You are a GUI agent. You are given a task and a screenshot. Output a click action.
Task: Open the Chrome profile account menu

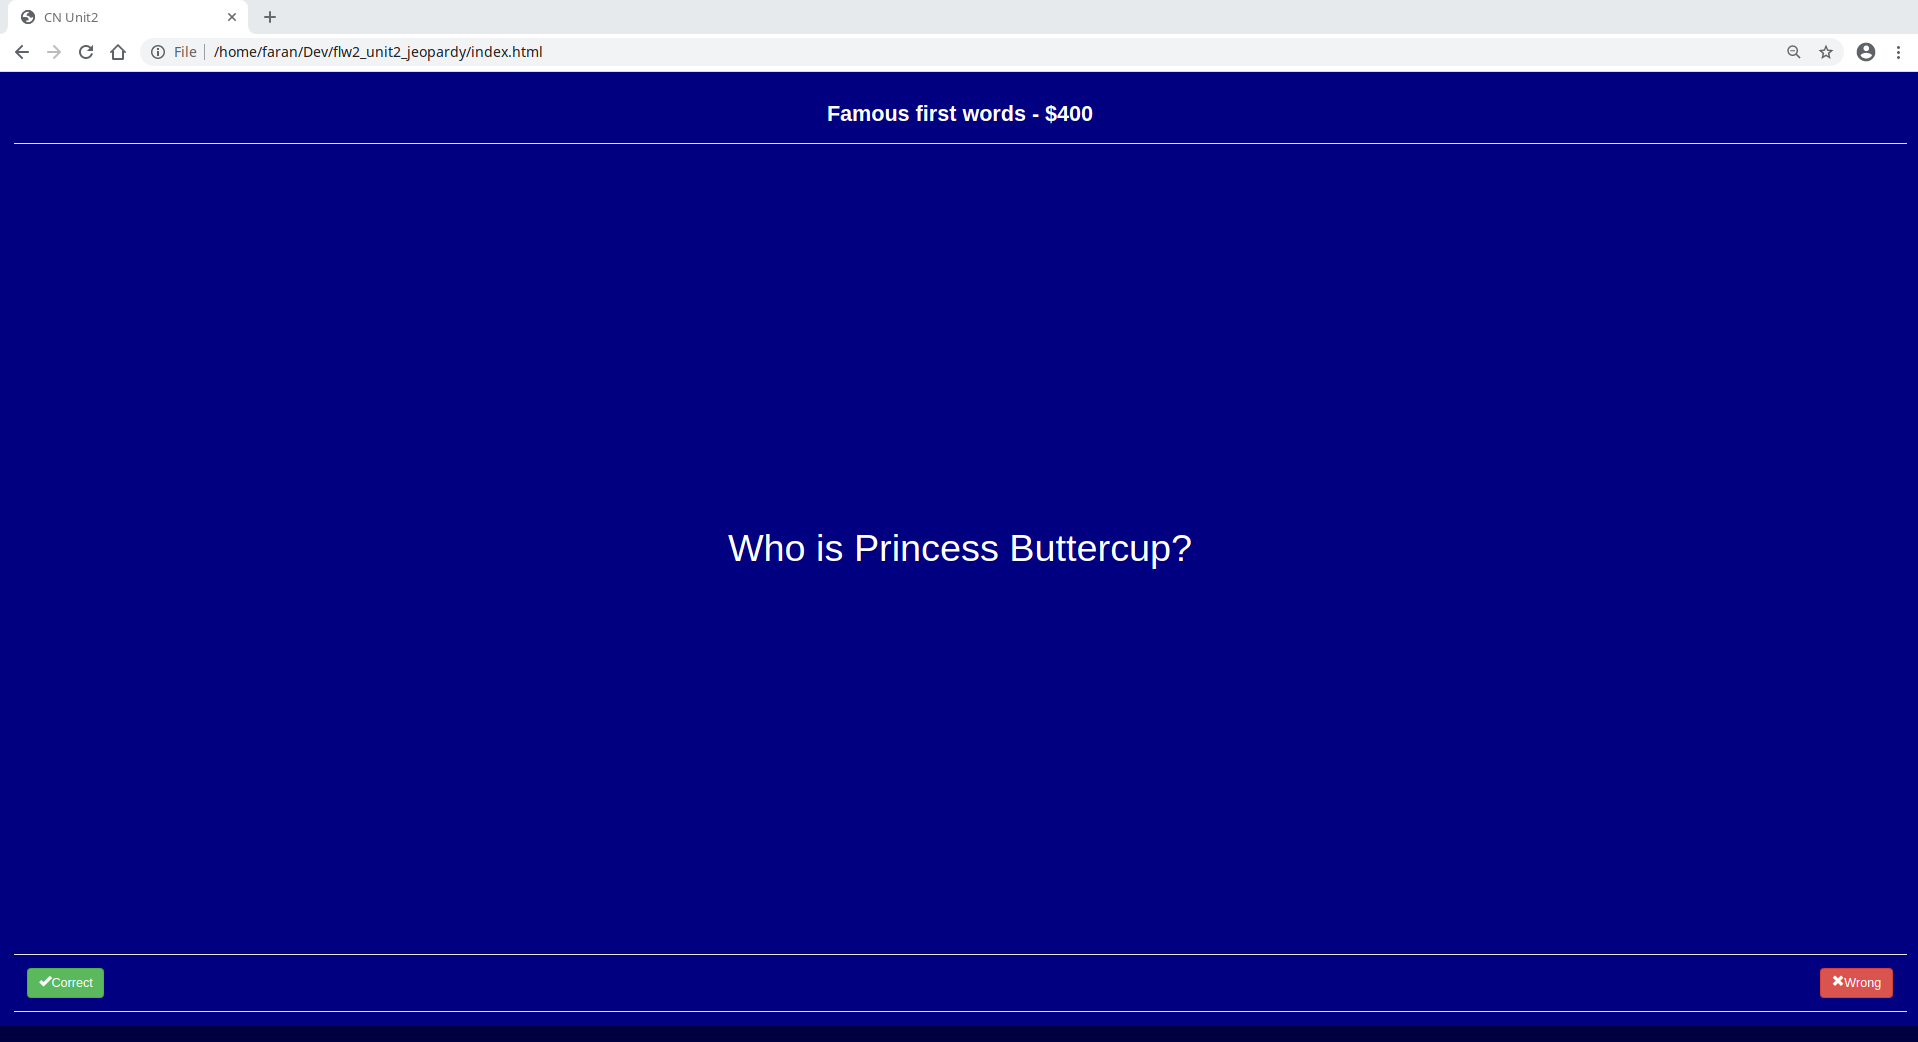[1866, 52]
